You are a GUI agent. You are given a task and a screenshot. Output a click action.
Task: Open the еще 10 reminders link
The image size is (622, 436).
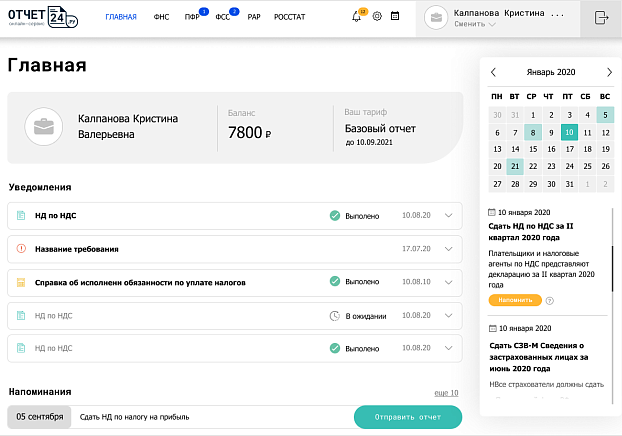point(446,393)
